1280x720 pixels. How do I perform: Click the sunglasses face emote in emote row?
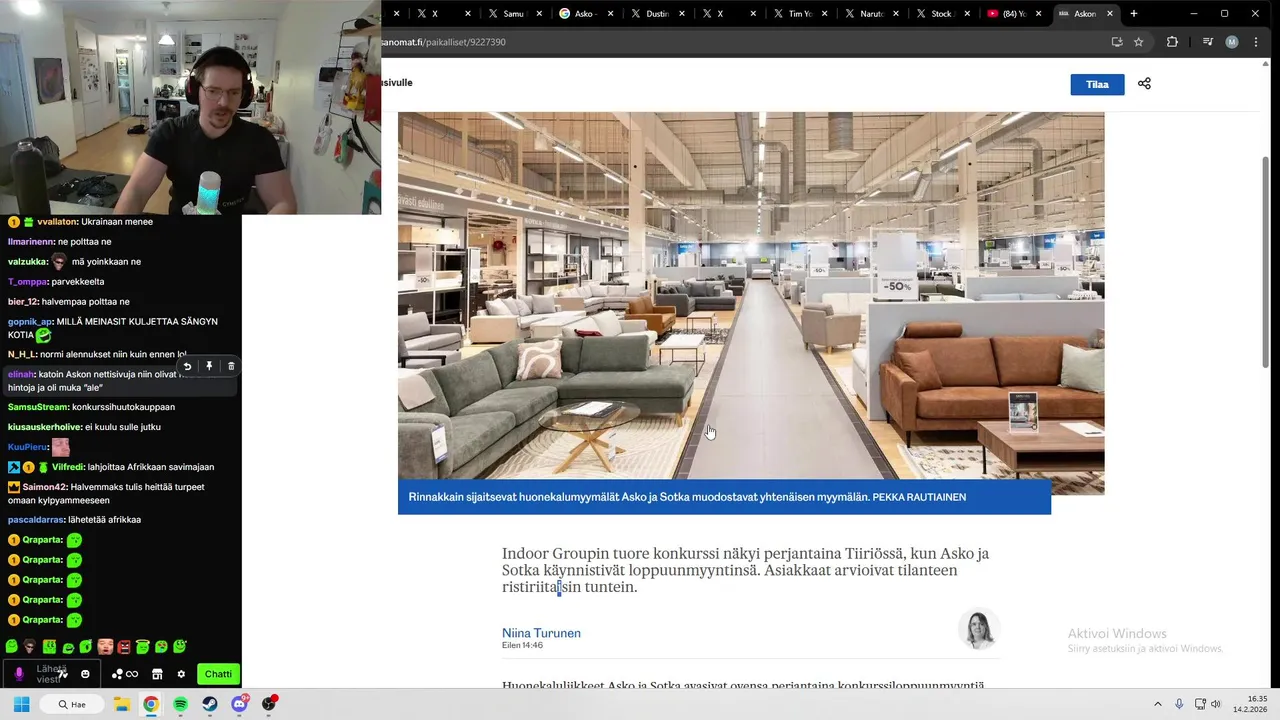30,647
